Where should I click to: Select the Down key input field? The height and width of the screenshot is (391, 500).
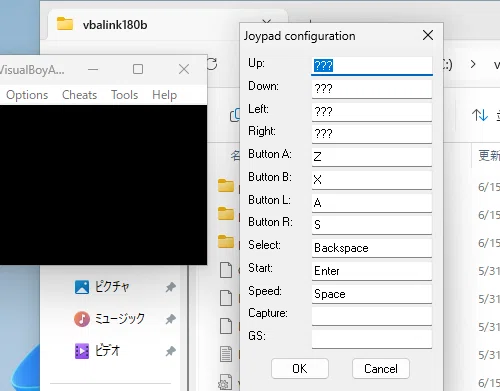pos(372,89)
